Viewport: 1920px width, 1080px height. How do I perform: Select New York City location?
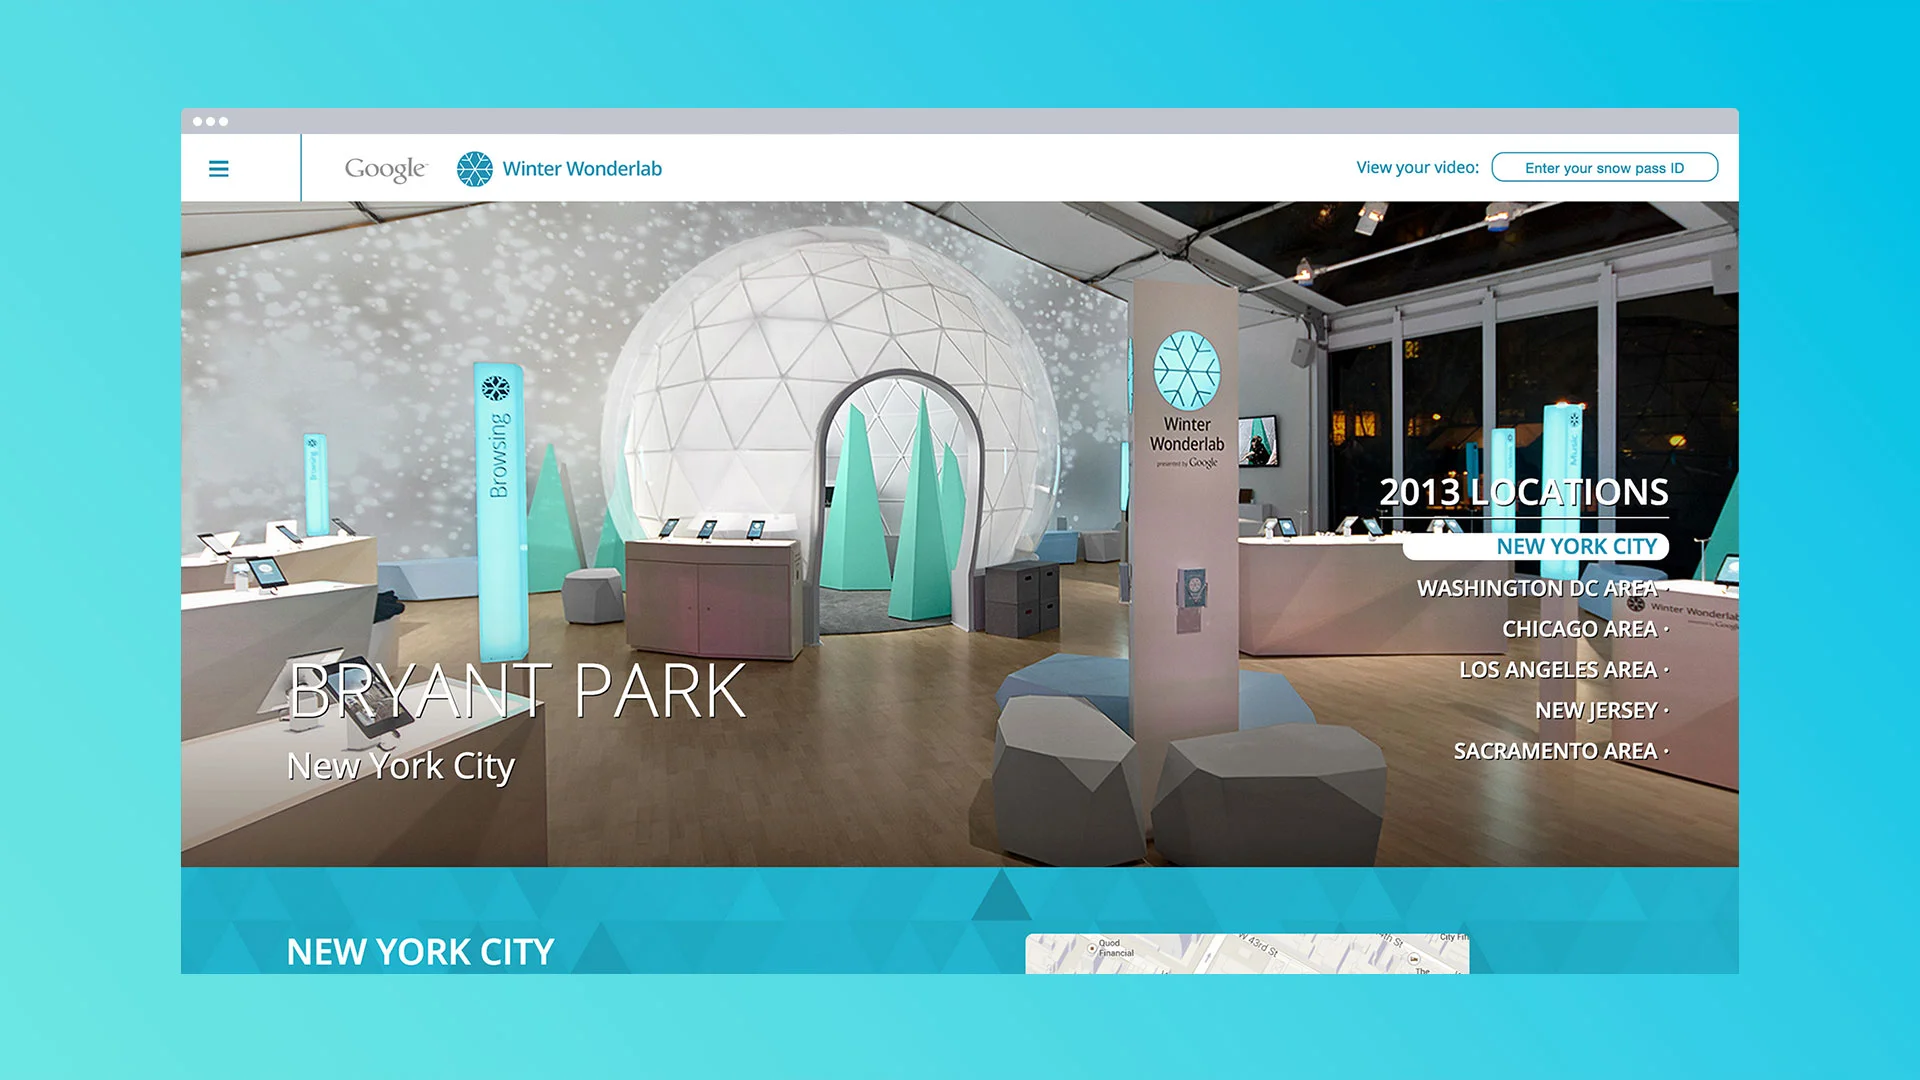pos(1536,547)
